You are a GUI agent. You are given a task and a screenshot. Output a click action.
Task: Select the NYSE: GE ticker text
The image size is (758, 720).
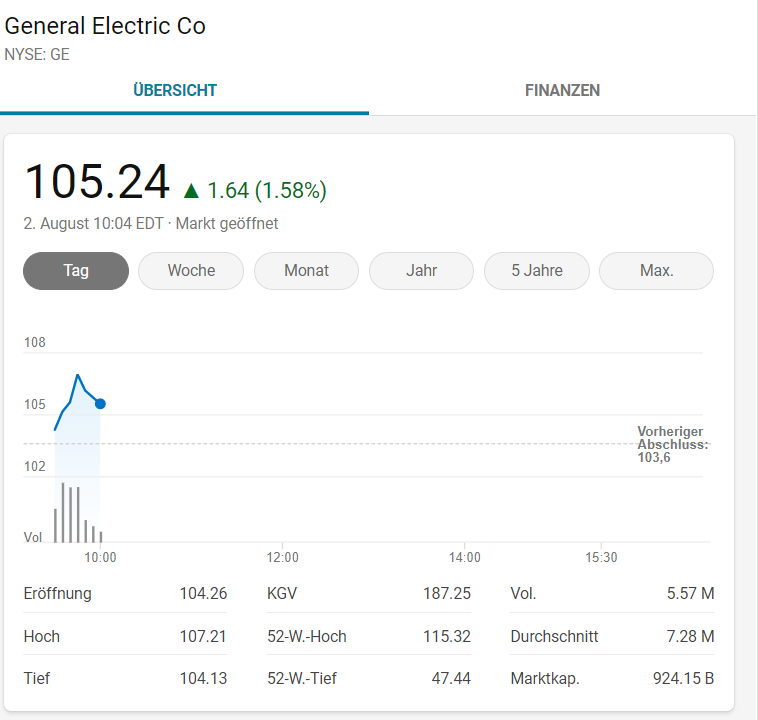37,55
